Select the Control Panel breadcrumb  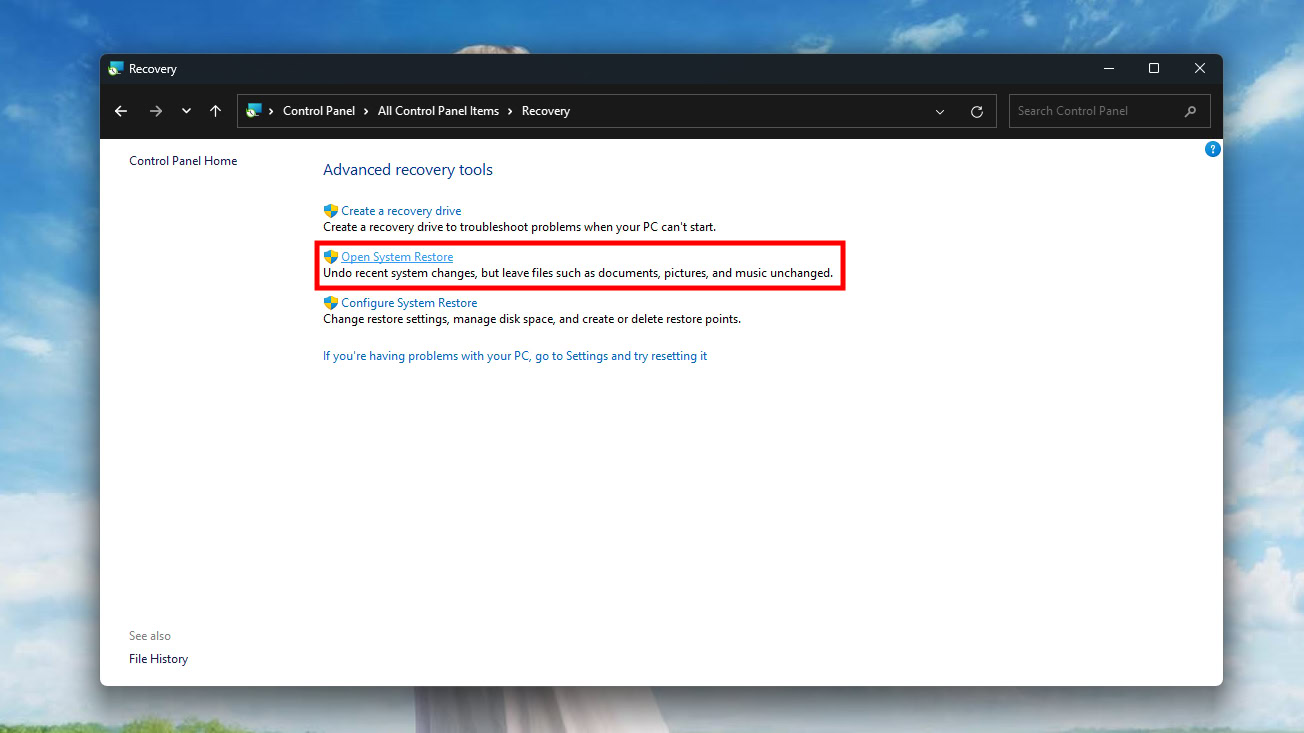pyautogui.click(x=319, y=111)
